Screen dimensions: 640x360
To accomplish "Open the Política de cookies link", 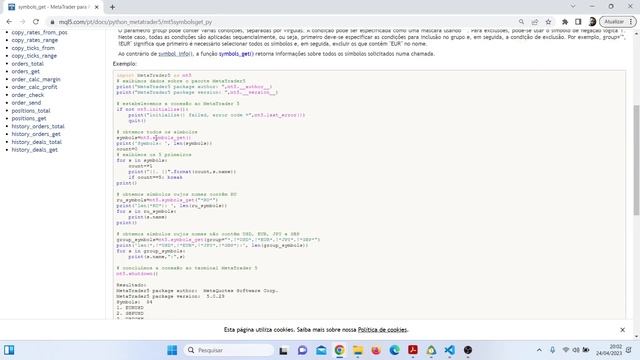I will pyautogui.click(x=382, y=330).
